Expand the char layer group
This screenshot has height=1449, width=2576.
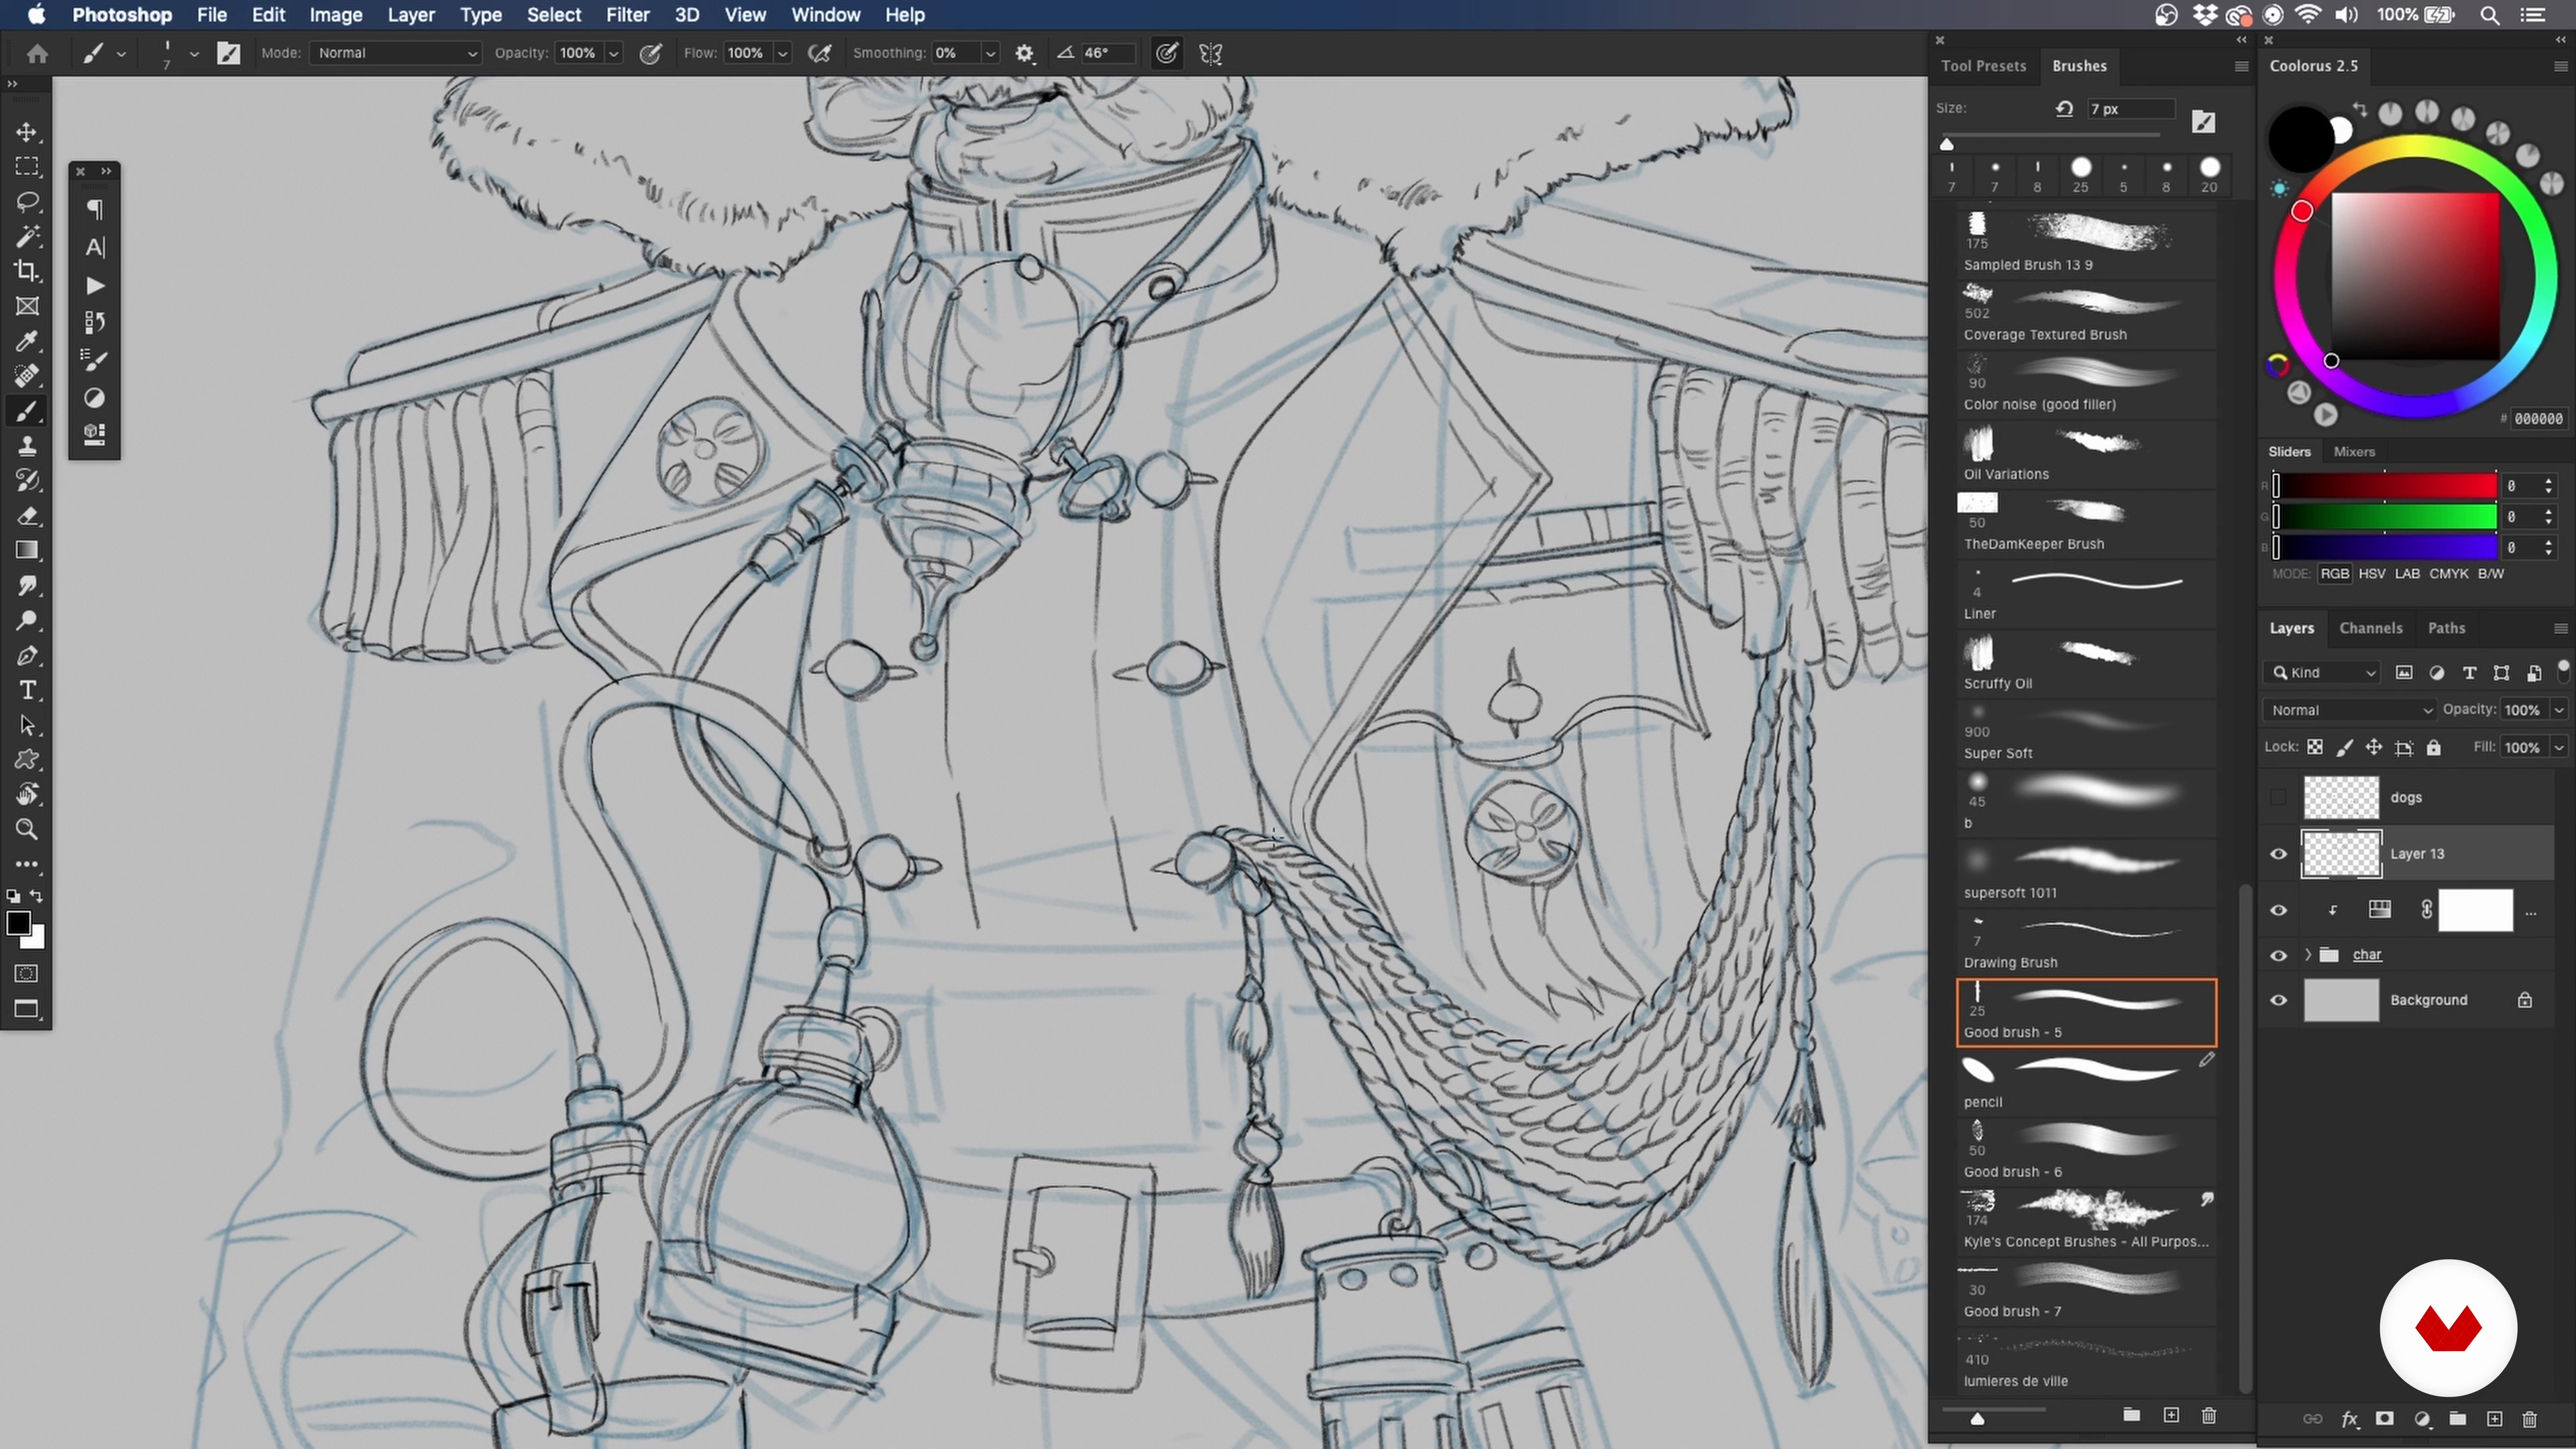click(x=2308, y=955)
